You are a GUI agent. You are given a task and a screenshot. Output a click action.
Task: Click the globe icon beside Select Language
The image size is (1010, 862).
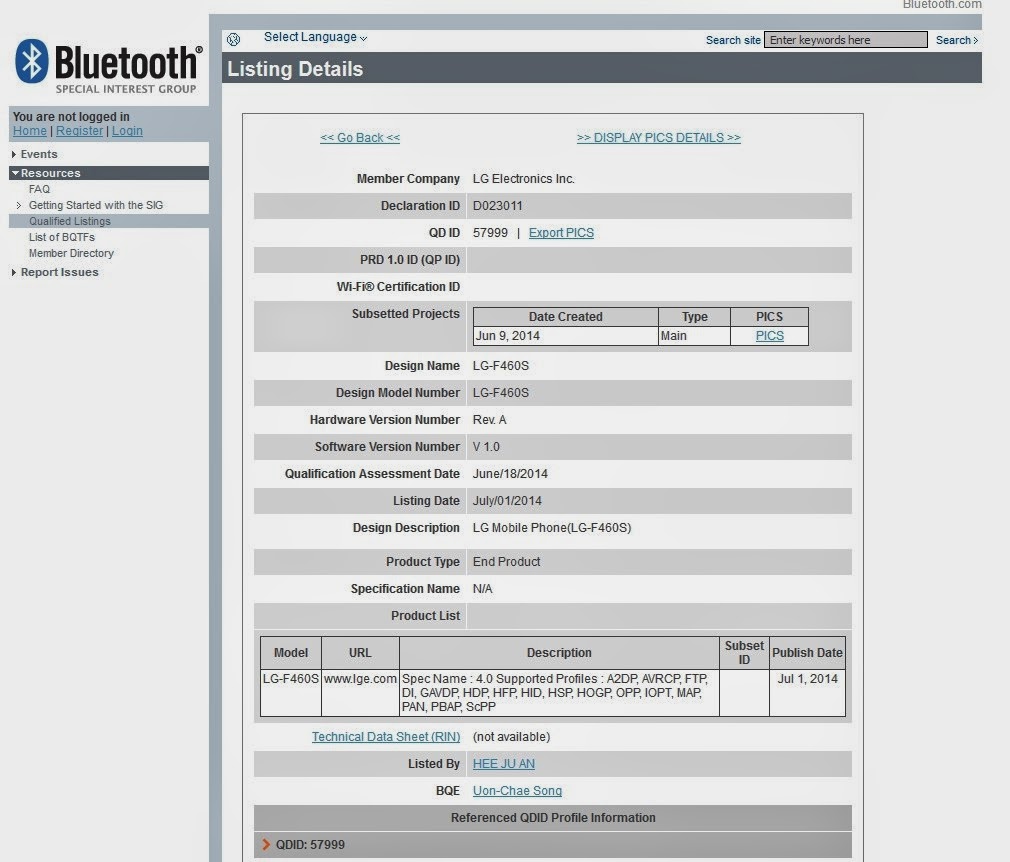click(x=233, y=39)
